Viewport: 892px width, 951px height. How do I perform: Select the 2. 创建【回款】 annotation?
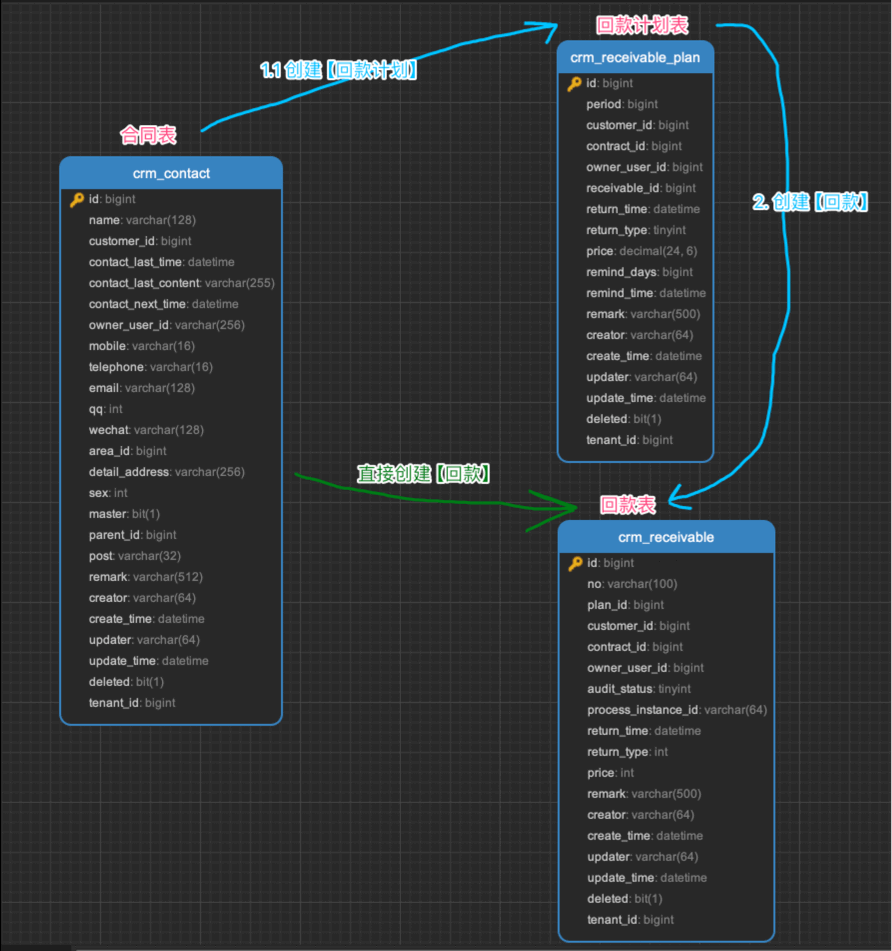(810, 202)
